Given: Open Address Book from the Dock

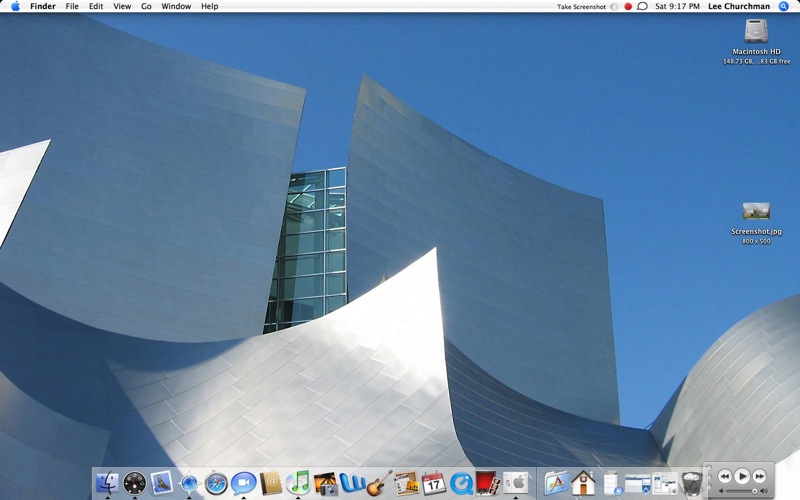Looking at the screenshot, I should tap(270, 484).
